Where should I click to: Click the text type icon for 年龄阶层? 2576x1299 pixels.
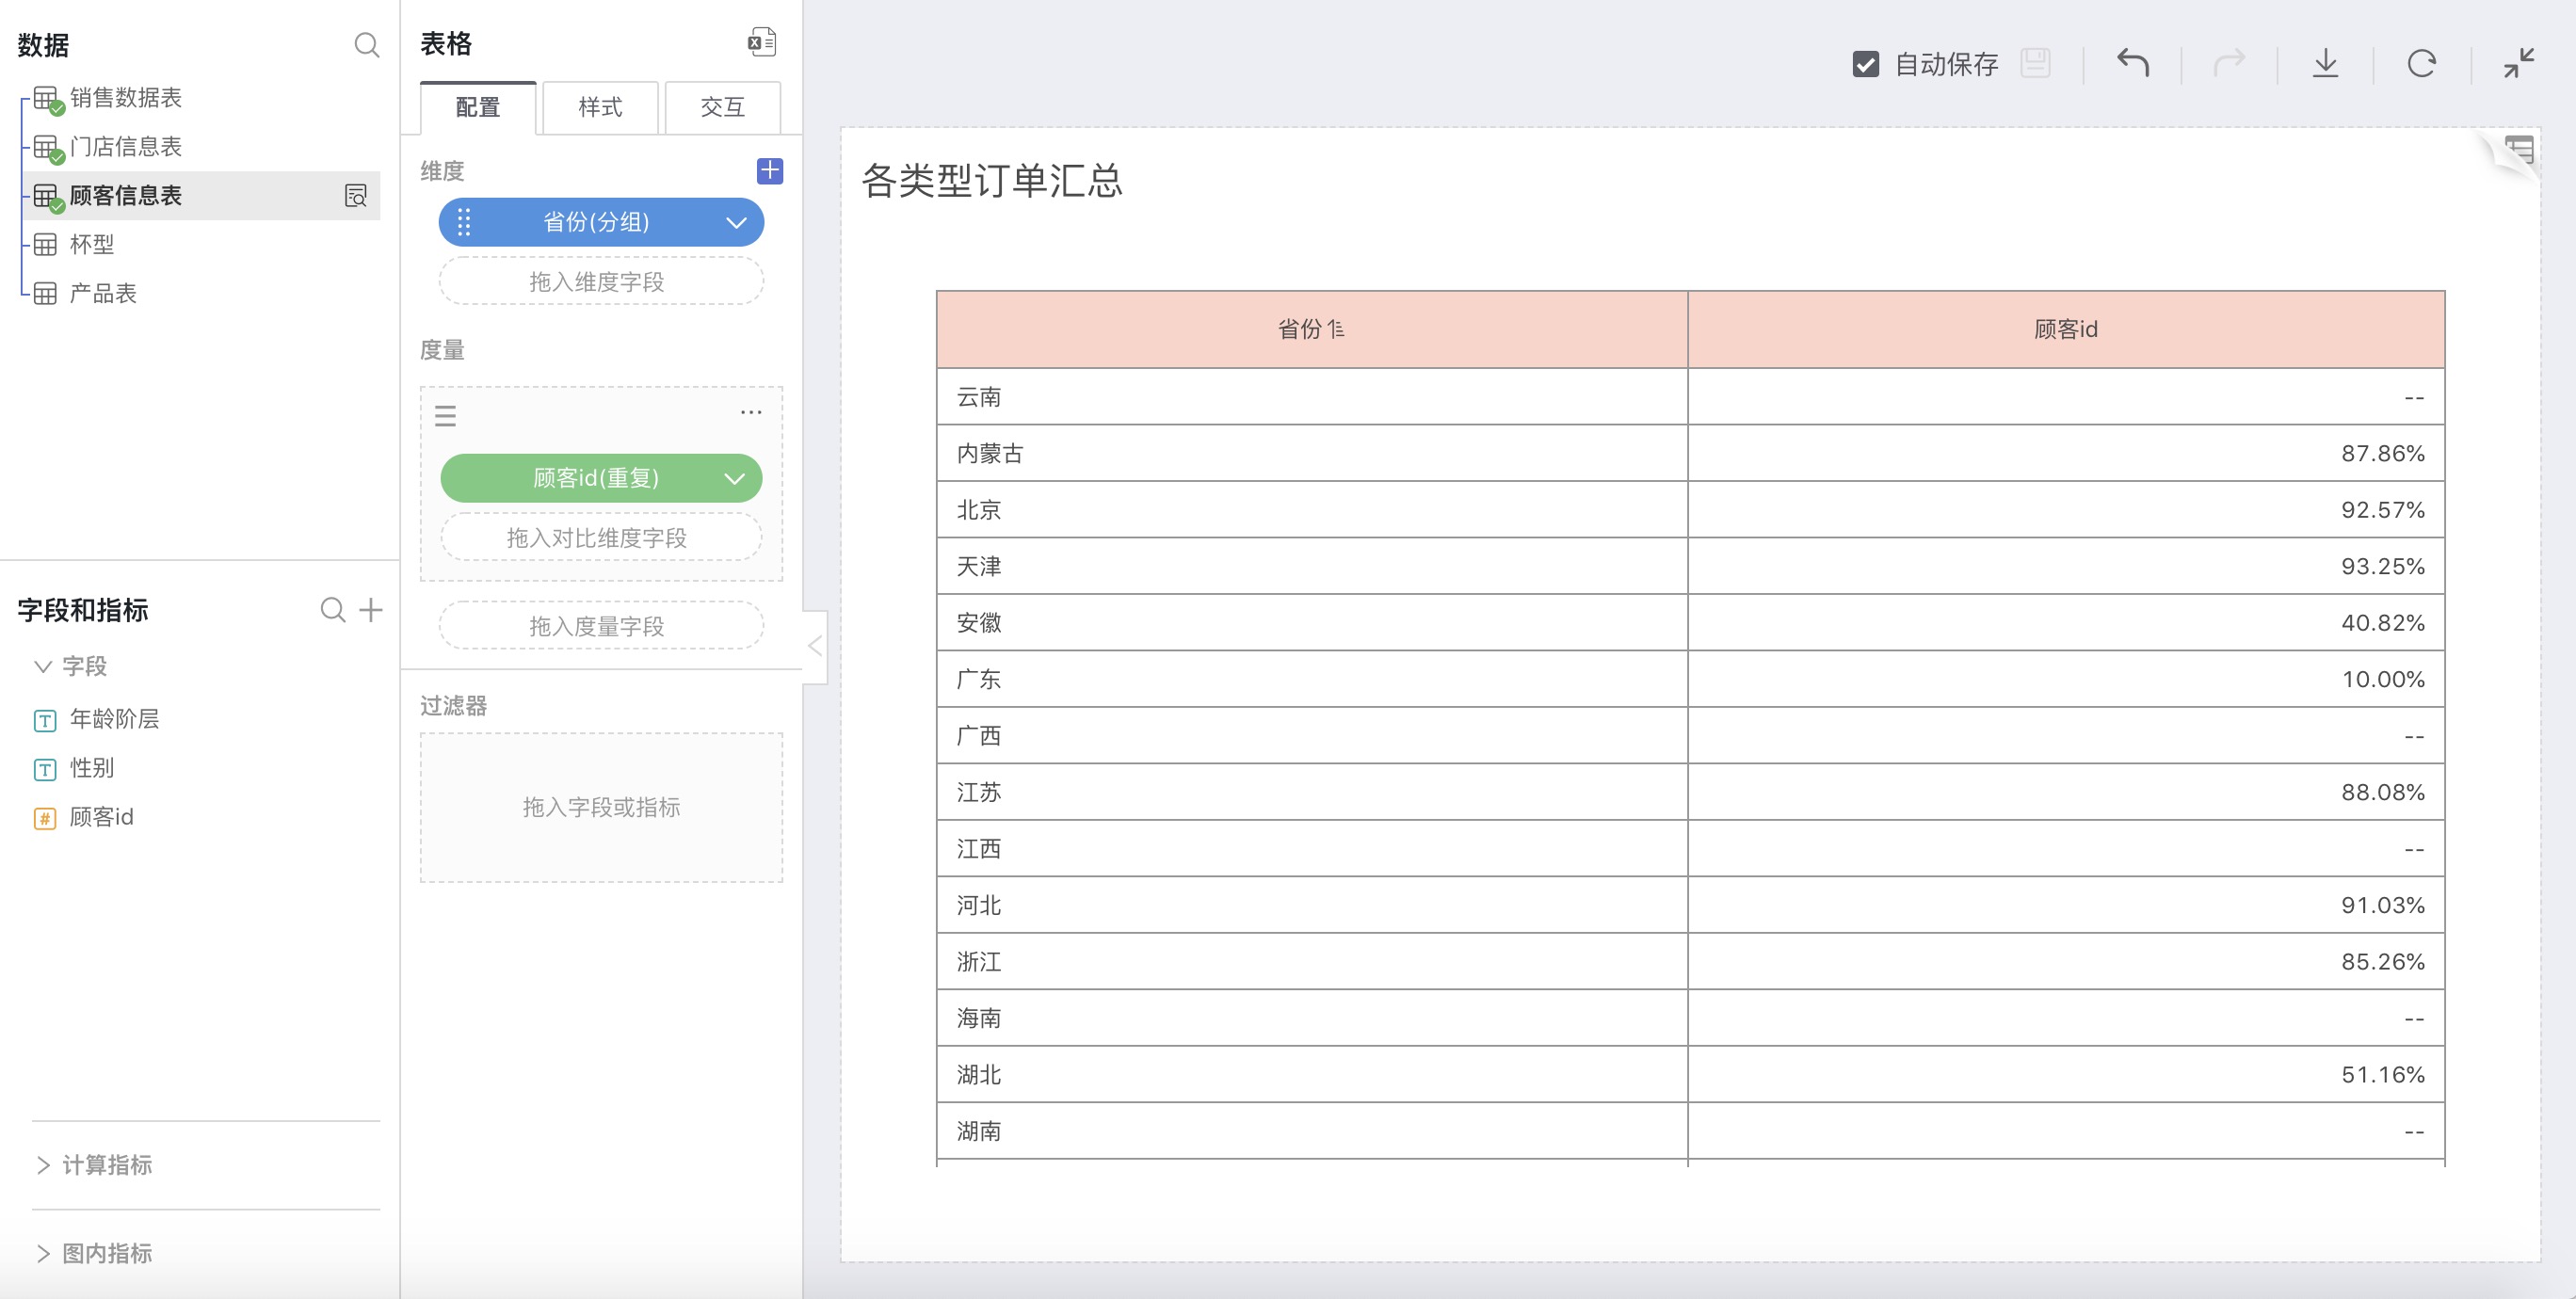coord(45,720)
